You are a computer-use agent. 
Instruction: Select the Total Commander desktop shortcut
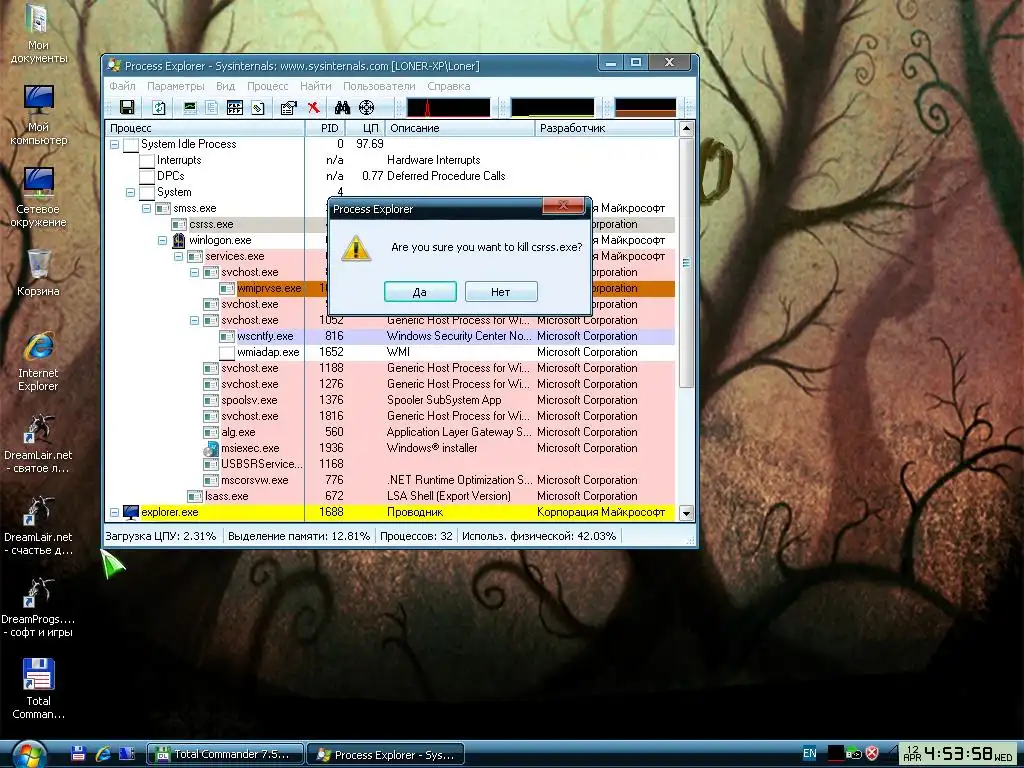[x=39, y=688]
